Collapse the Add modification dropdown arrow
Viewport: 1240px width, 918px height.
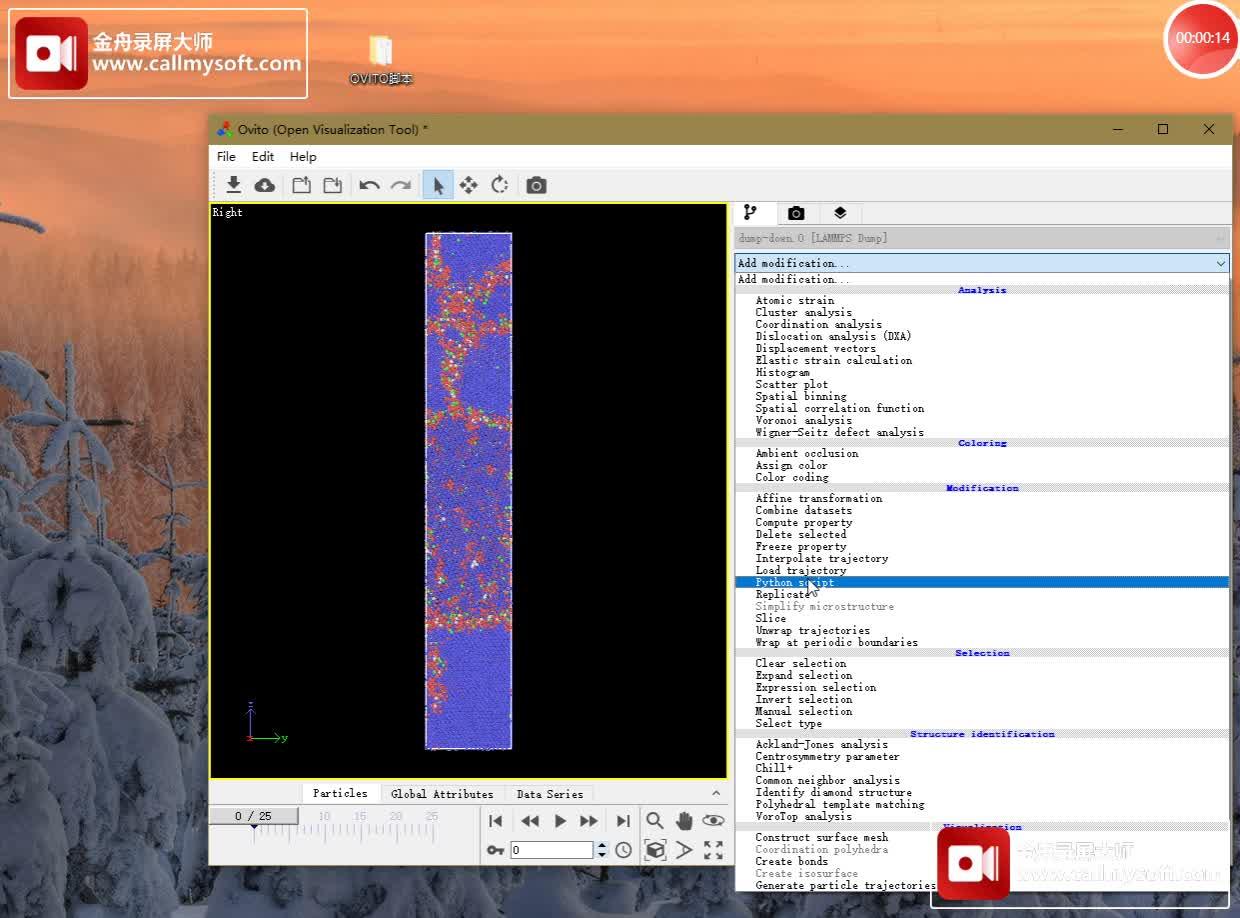[1220, 263]
